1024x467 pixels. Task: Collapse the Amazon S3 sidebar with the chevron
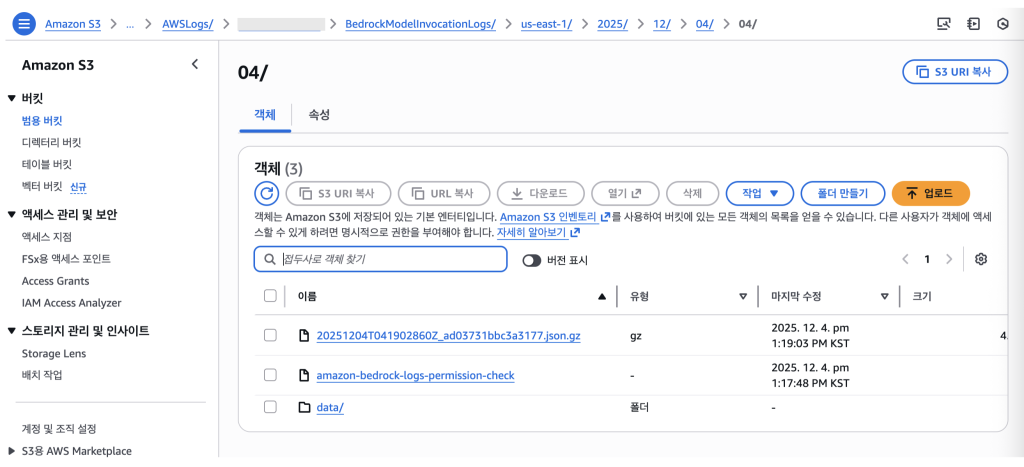pyautogui.click(x=195, y=64)
